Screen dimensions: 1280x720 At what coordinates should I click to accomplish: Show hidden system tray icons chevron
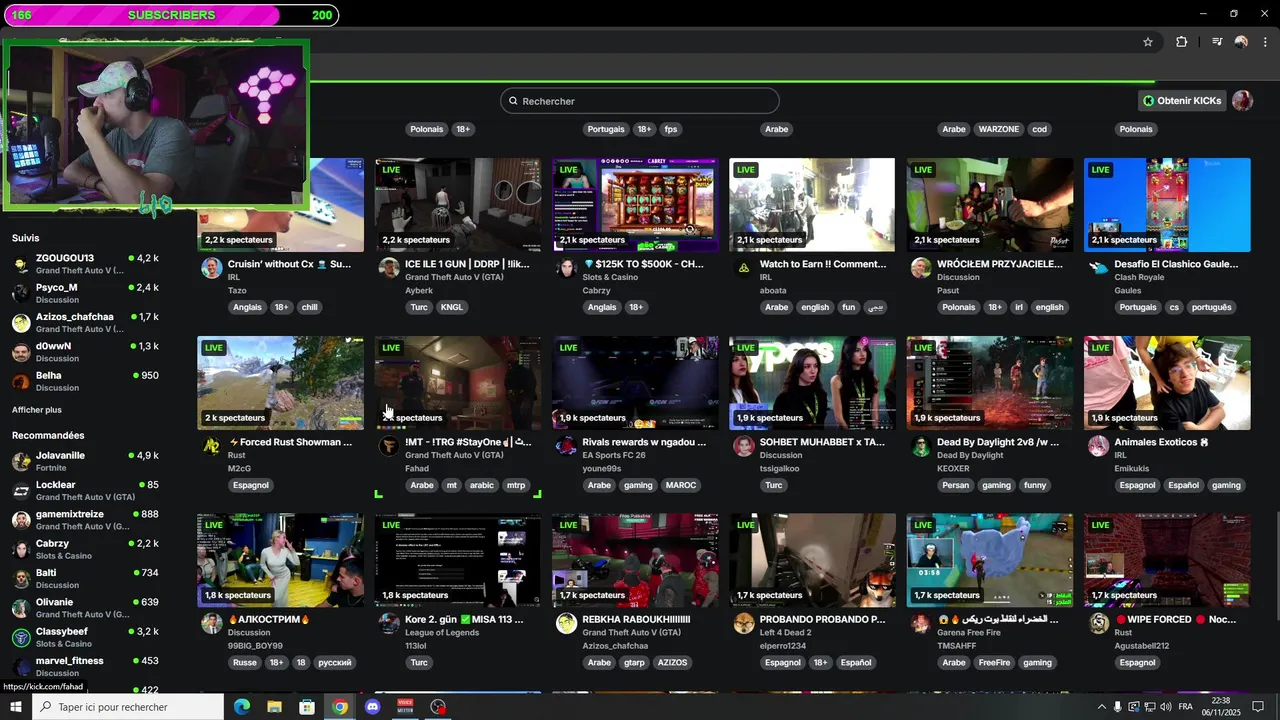pyautogui.click(x=1102, y=707)
